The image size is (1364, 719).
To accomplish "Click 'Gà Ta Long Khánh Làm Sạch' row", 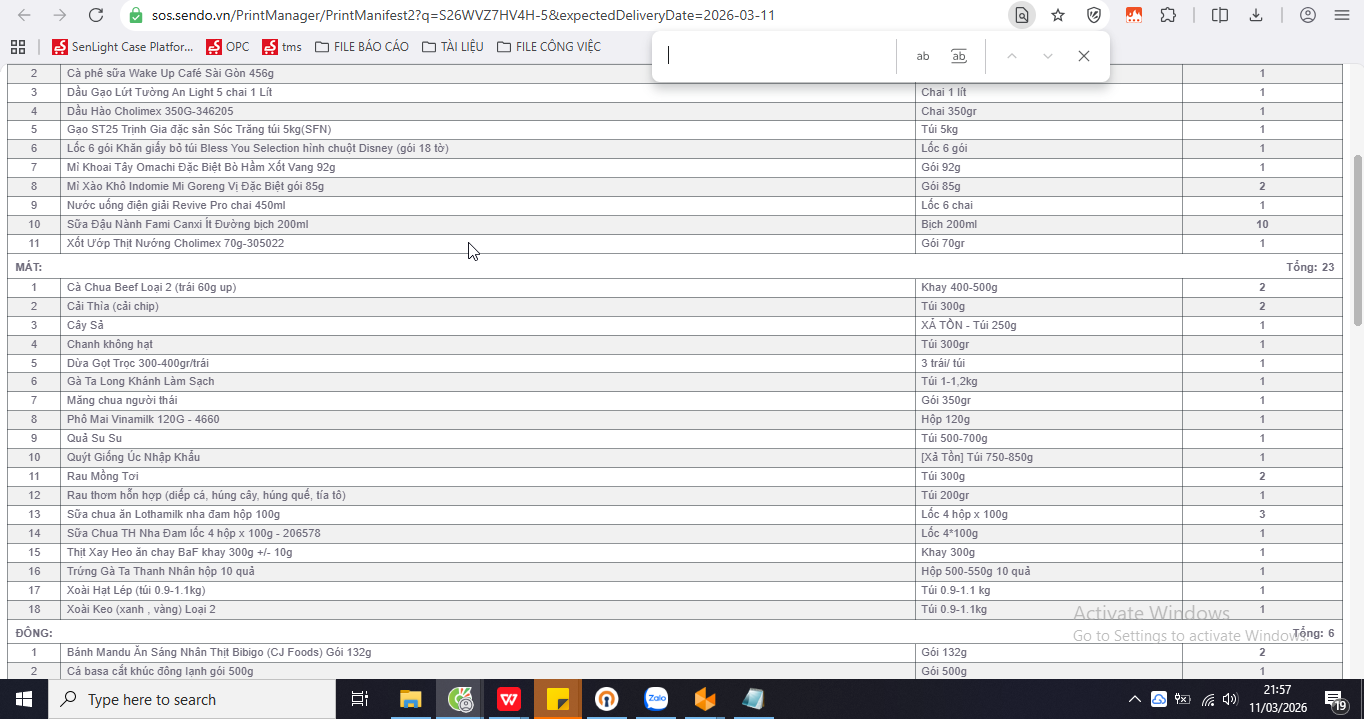I will click(x=675, y=381).
